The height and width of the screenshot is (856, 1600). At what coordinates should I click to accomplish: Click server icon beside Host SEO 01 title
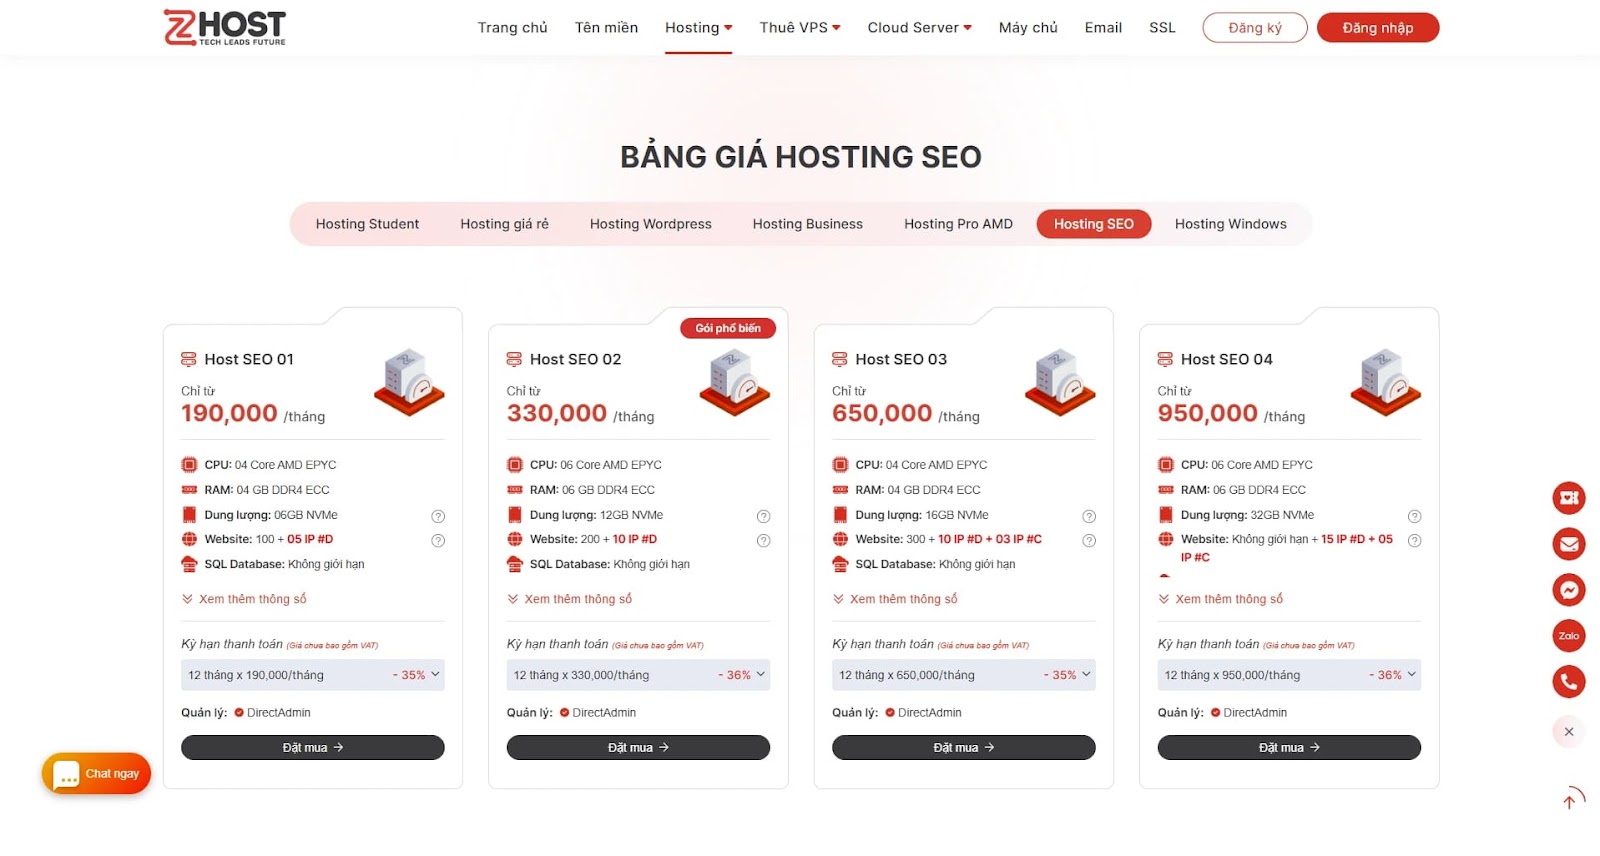[x=188, y=359]
